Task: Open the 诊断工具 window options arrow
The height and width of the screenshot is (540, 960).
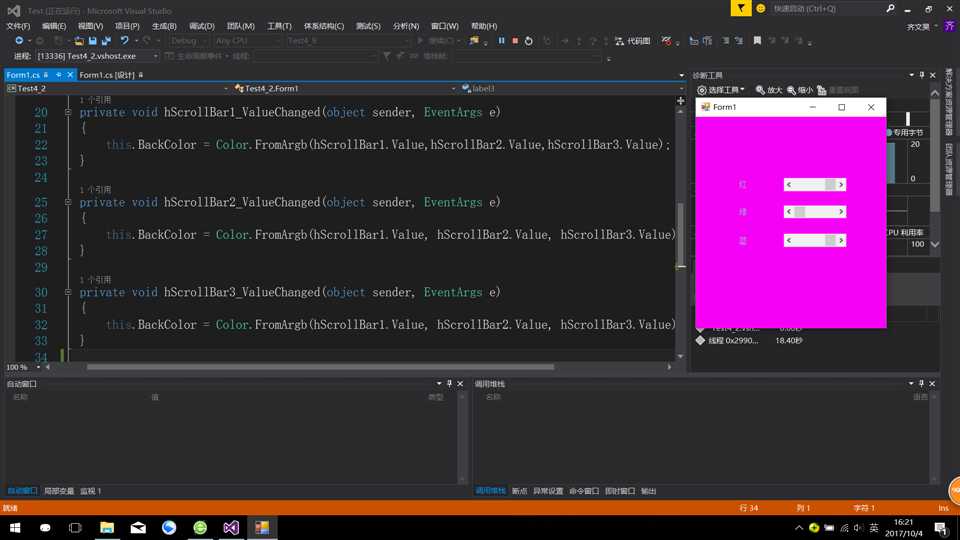Action: (x=912, y=75)
